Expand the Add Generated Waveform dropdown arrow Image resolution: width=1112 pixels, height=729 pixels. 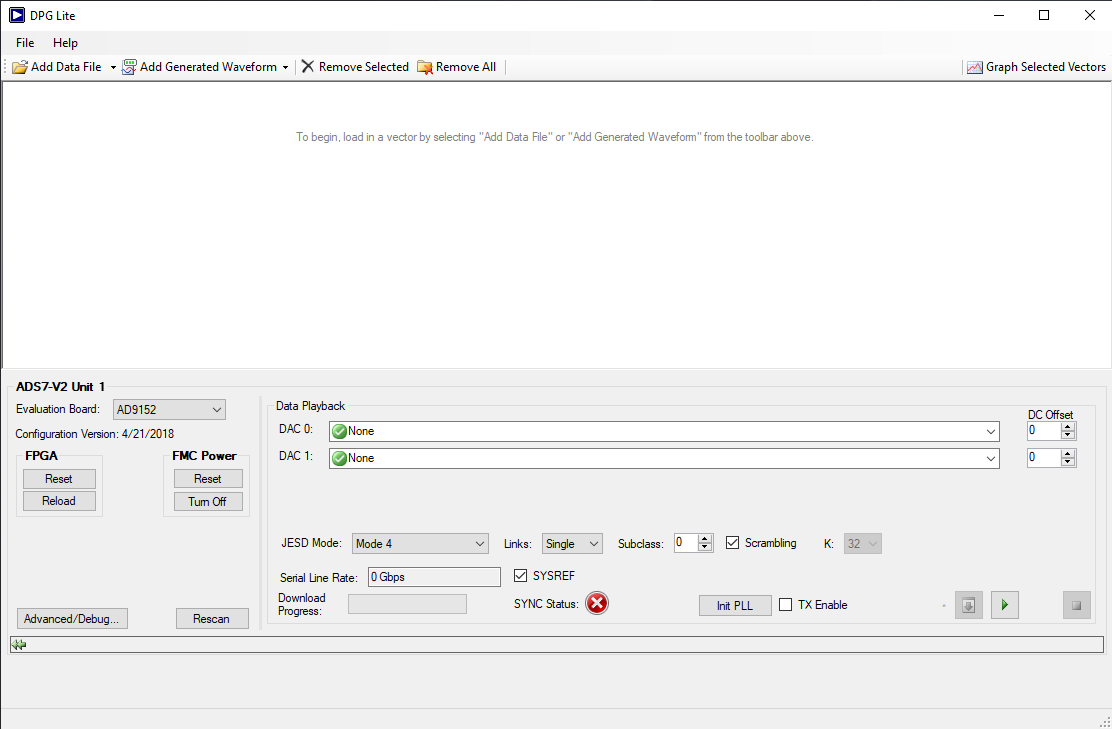click(x=285, y=67)
